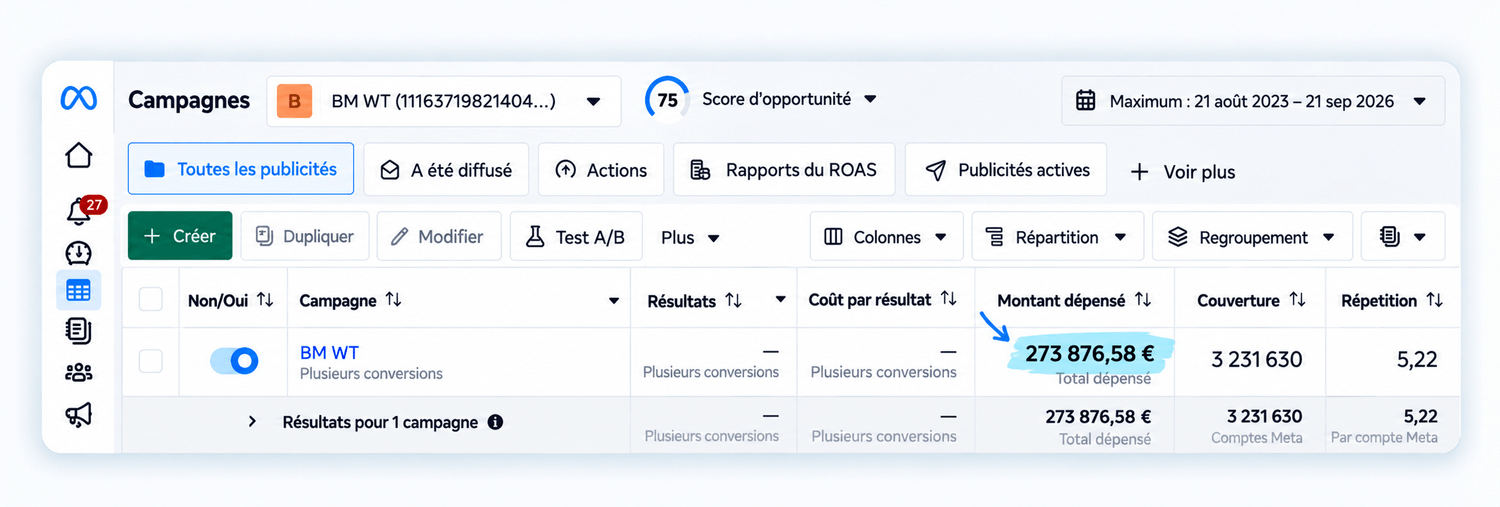Sort by Coût par résultat arrows

pos(948,299)
